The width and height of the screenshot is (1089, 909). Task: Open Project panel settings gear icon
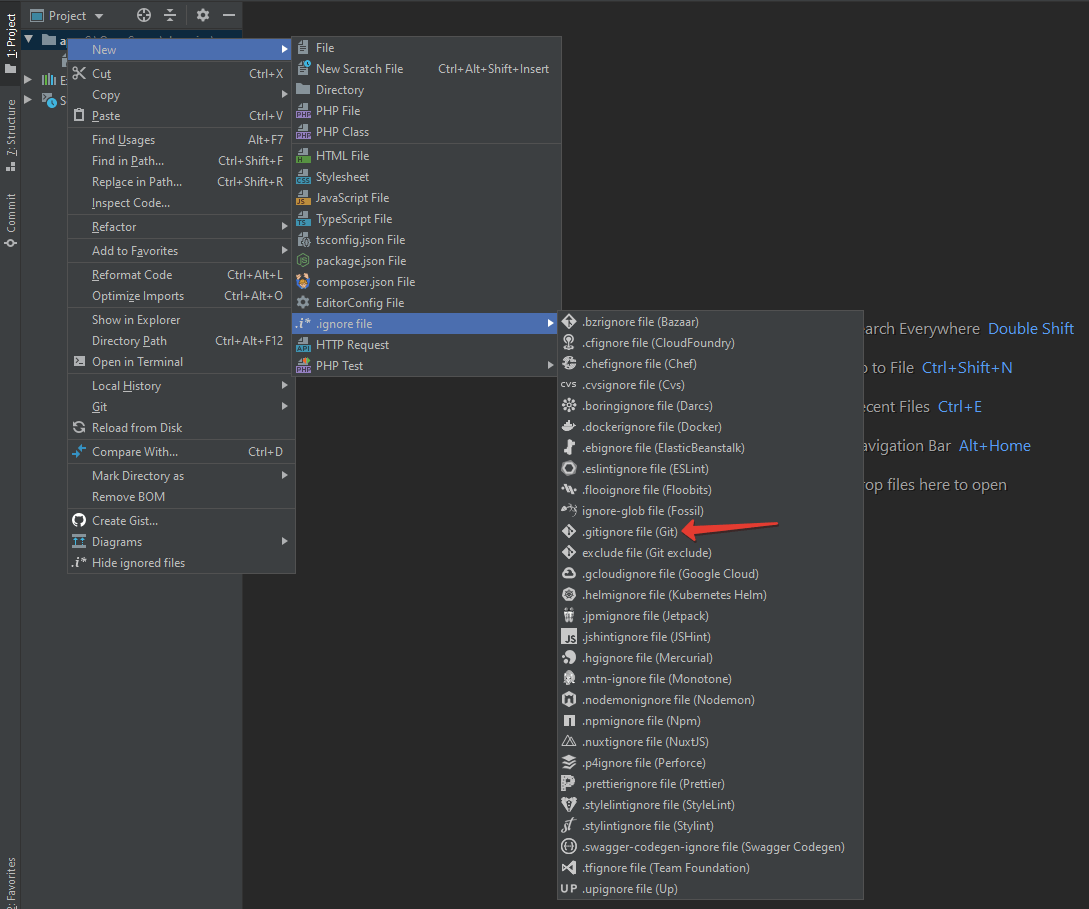203,15
